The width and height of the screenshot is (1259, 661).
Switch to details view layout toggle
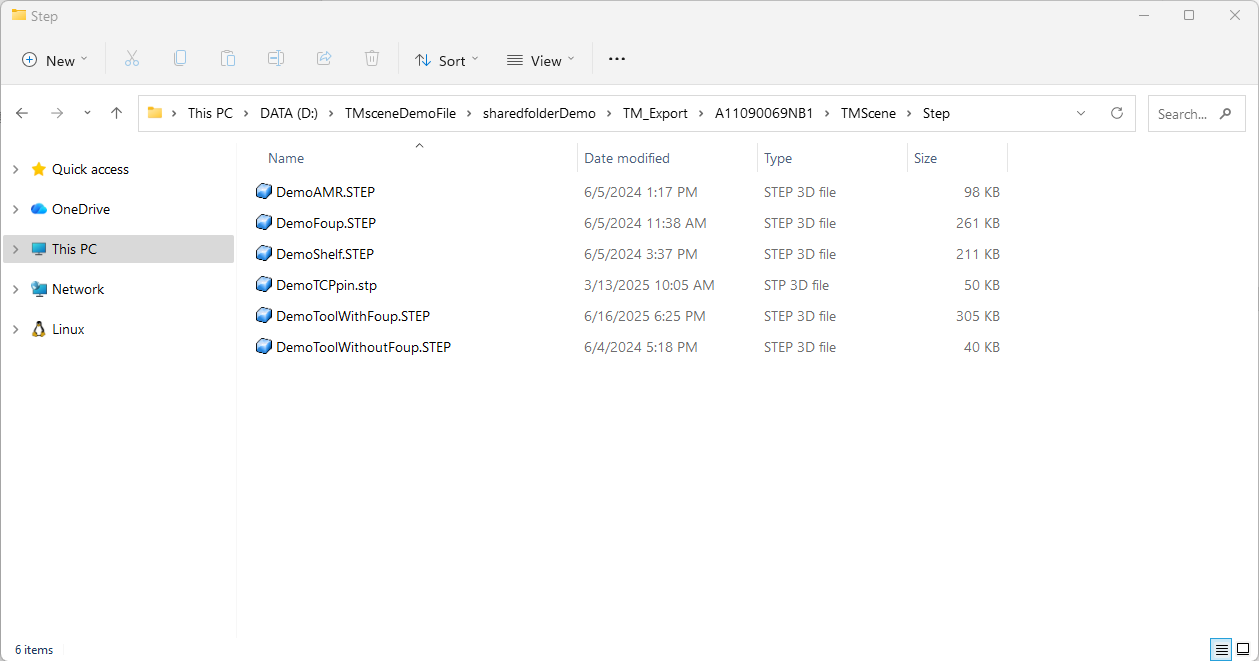(1221, 649)
